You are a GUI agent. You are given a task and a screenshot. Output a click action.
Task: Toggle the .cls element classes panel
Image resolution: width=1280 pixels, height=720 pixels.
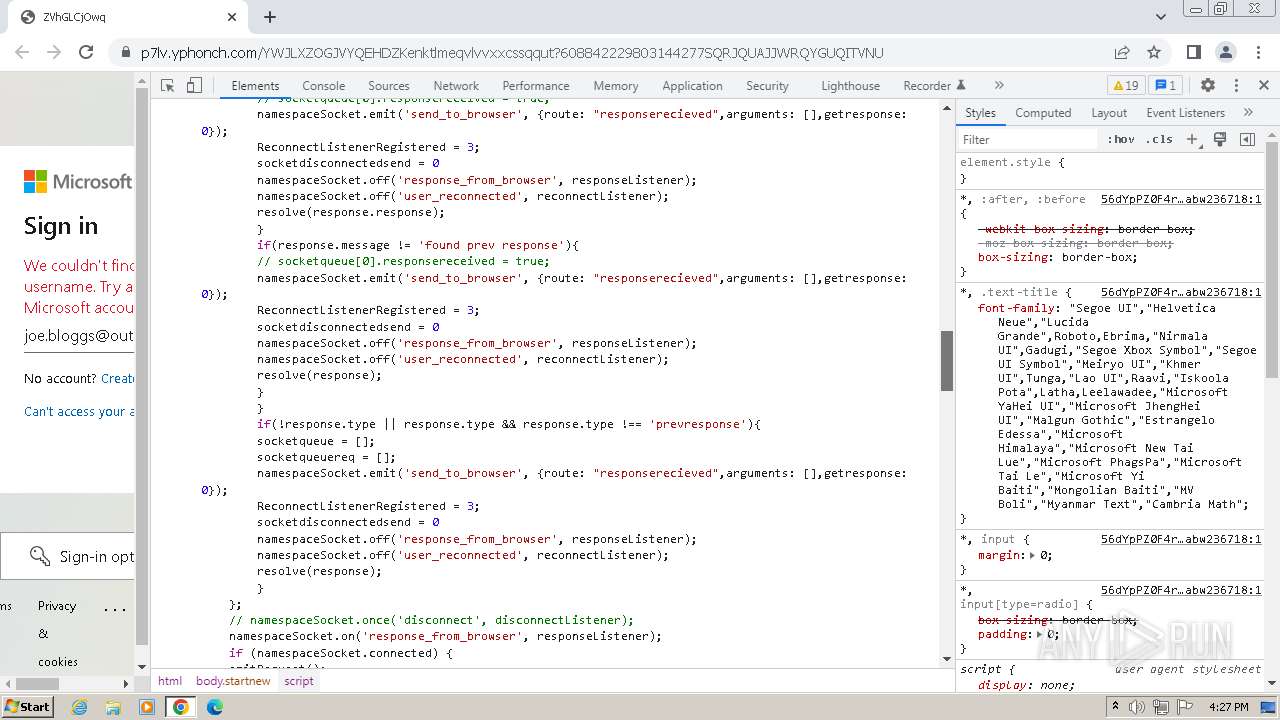(x=1160, y=140)
